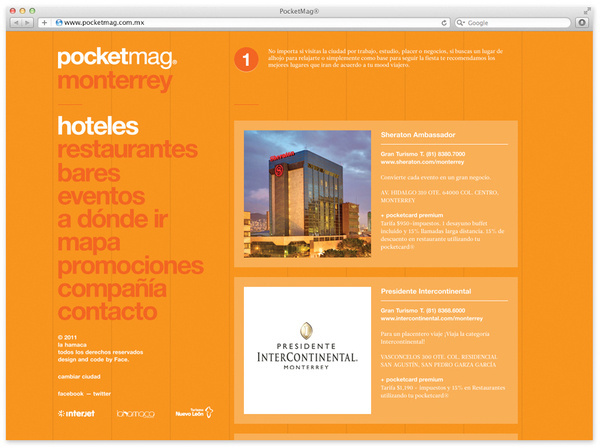Click the 'Para un placentero viaje' tagline
Viewport: 600px width, 448px height.
coord(435,338)
